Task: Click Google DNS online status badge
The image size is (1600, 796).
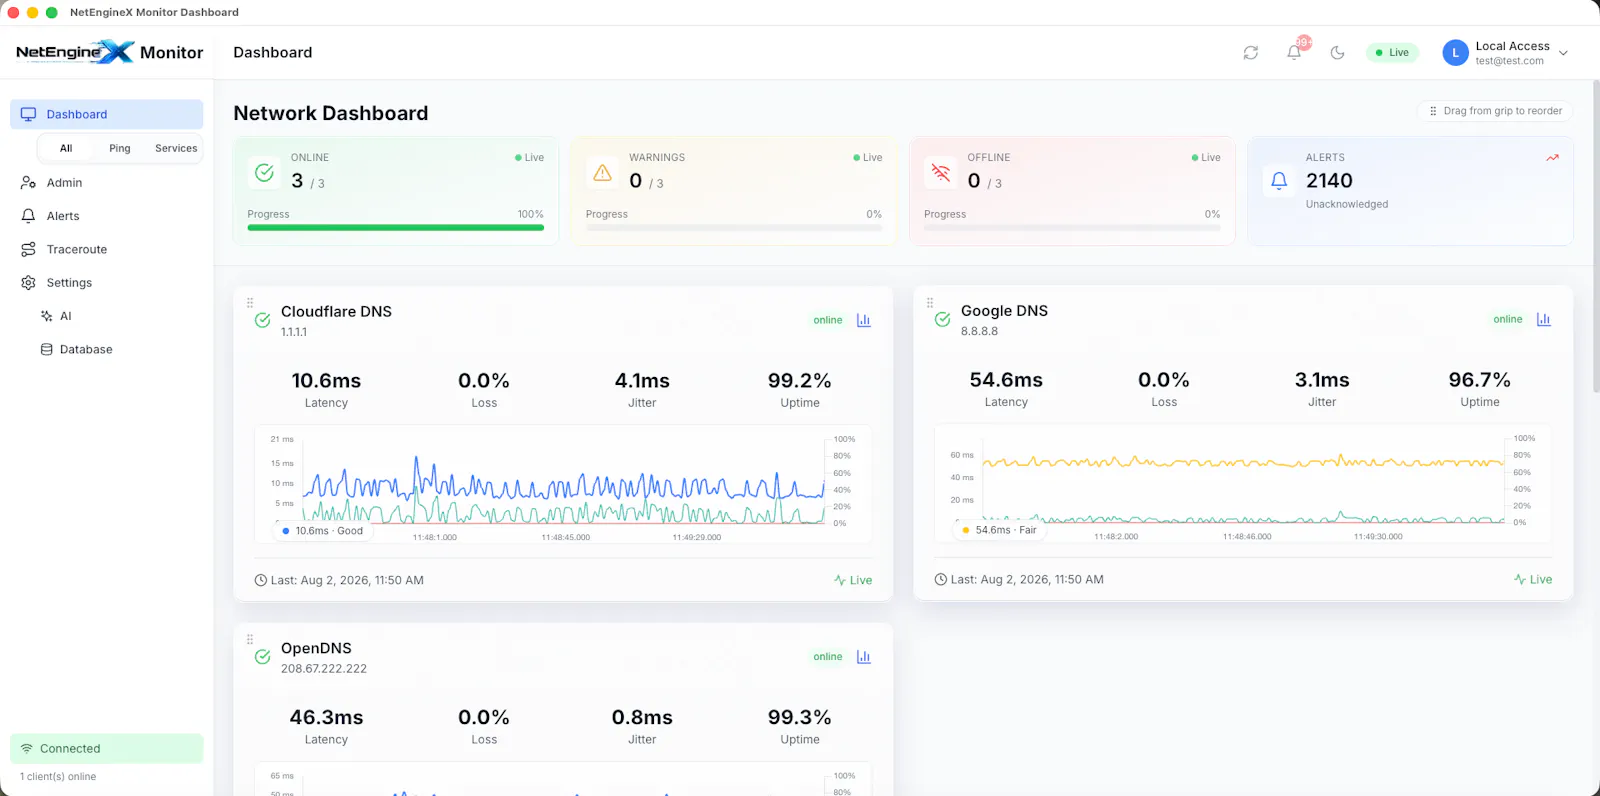Action: tap(1508, 319)
